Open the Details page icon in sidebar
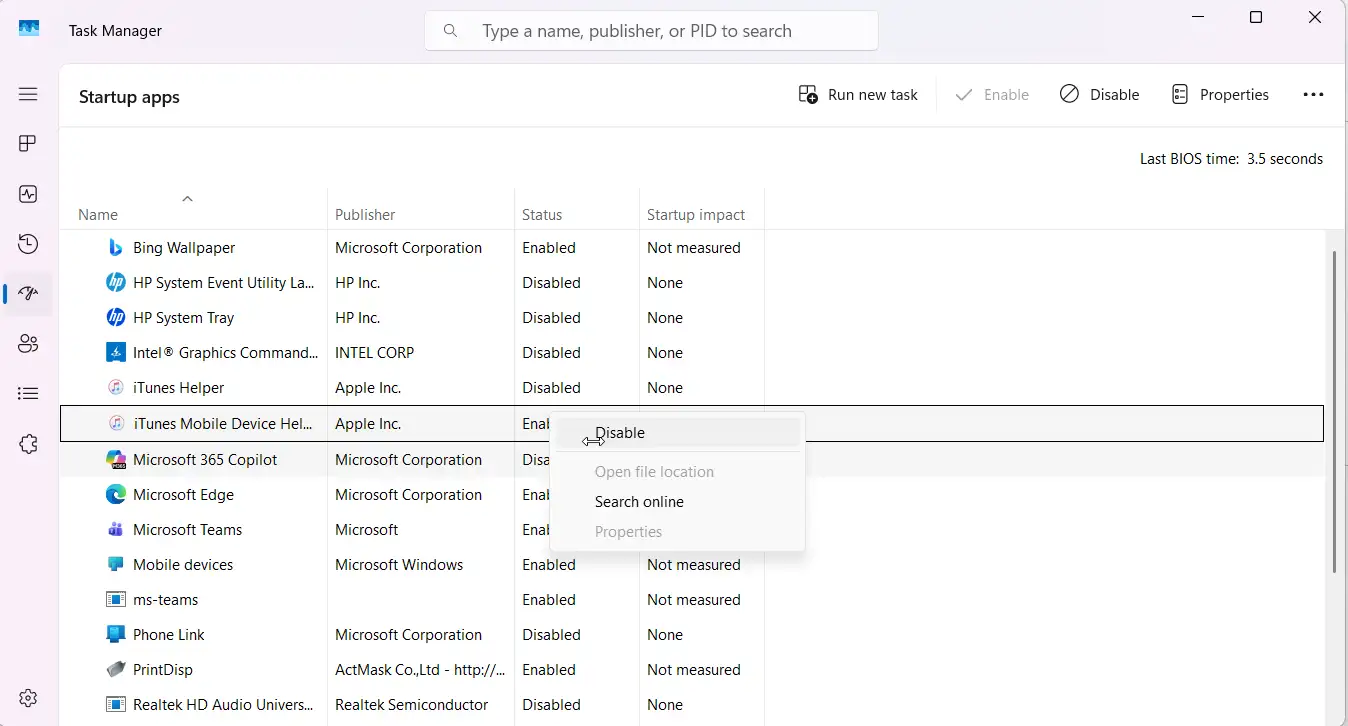Viewport: 1348px width, 726px height. click(x=28, y=394)
